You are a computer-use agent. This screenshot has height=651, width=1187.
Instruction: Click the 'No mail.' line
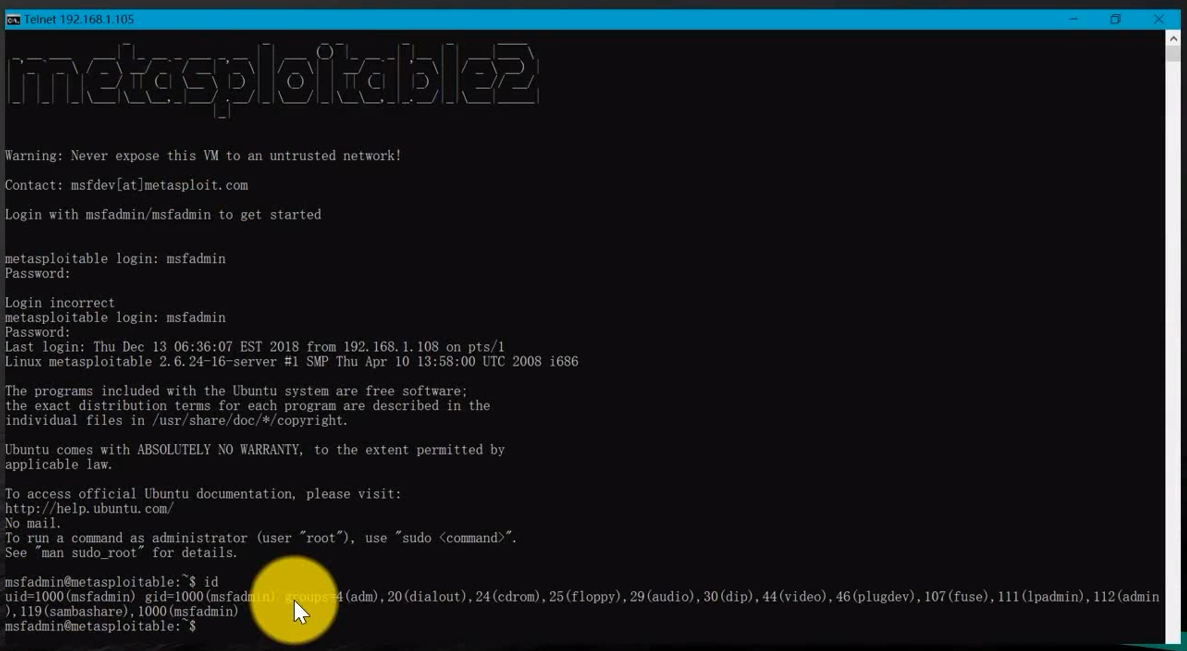tap(33, 524)
